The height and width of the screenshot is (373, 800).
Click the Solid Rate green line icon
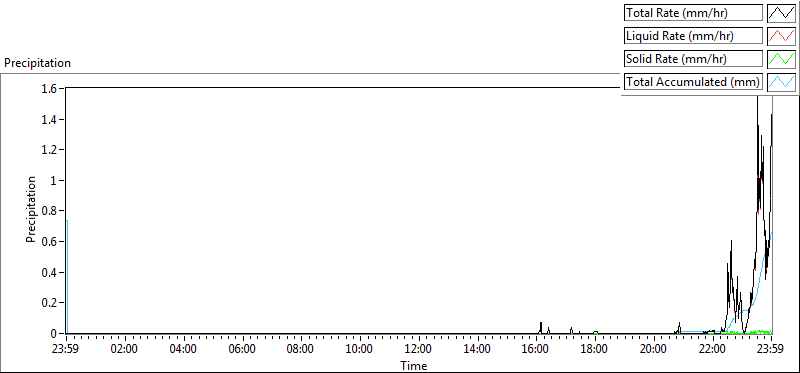click(x=781, y=59)
